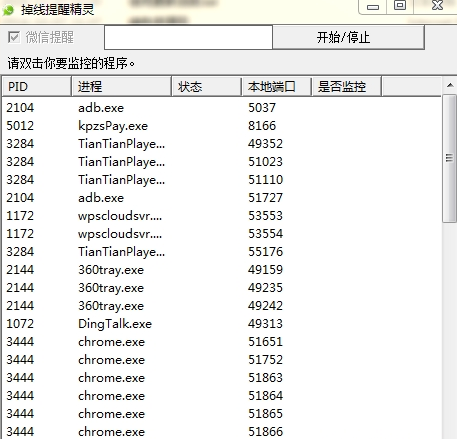The width and height of the screenshot is (457, 439).
Task: Click port value 8166
Action: point(262,126)
